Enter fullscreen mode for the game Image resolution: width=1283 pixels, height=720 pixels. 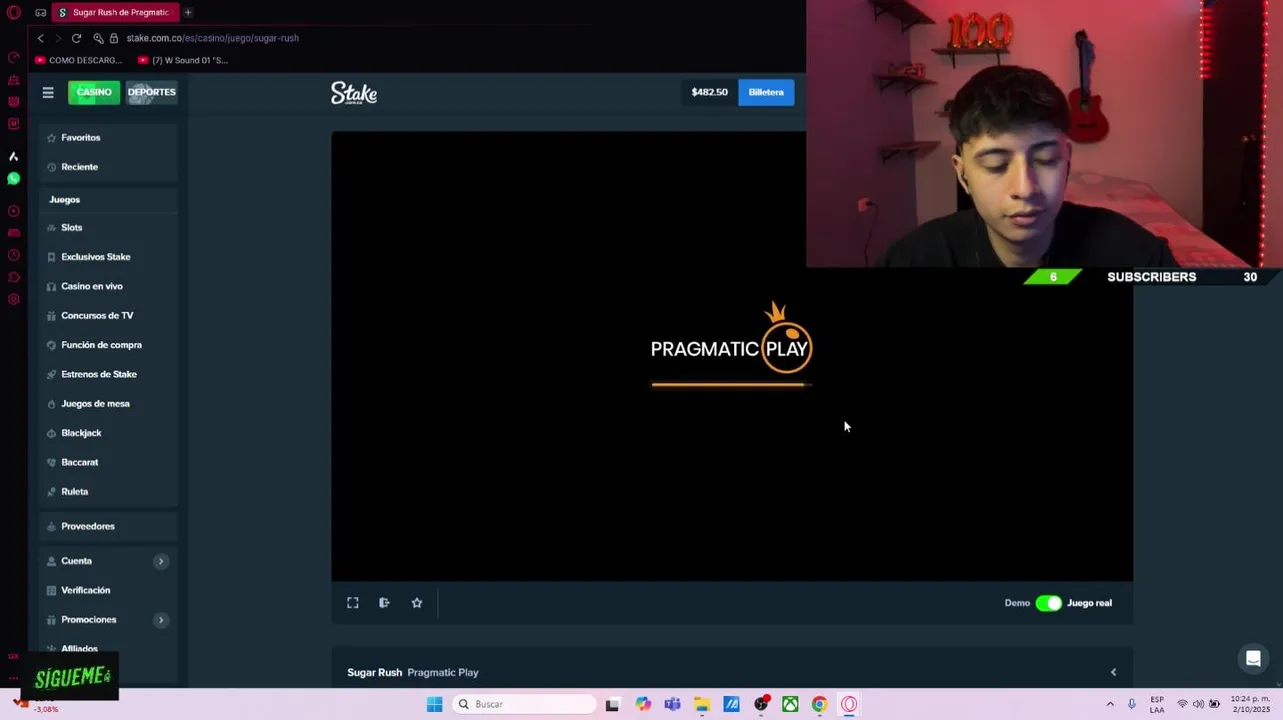click(353, 603)
